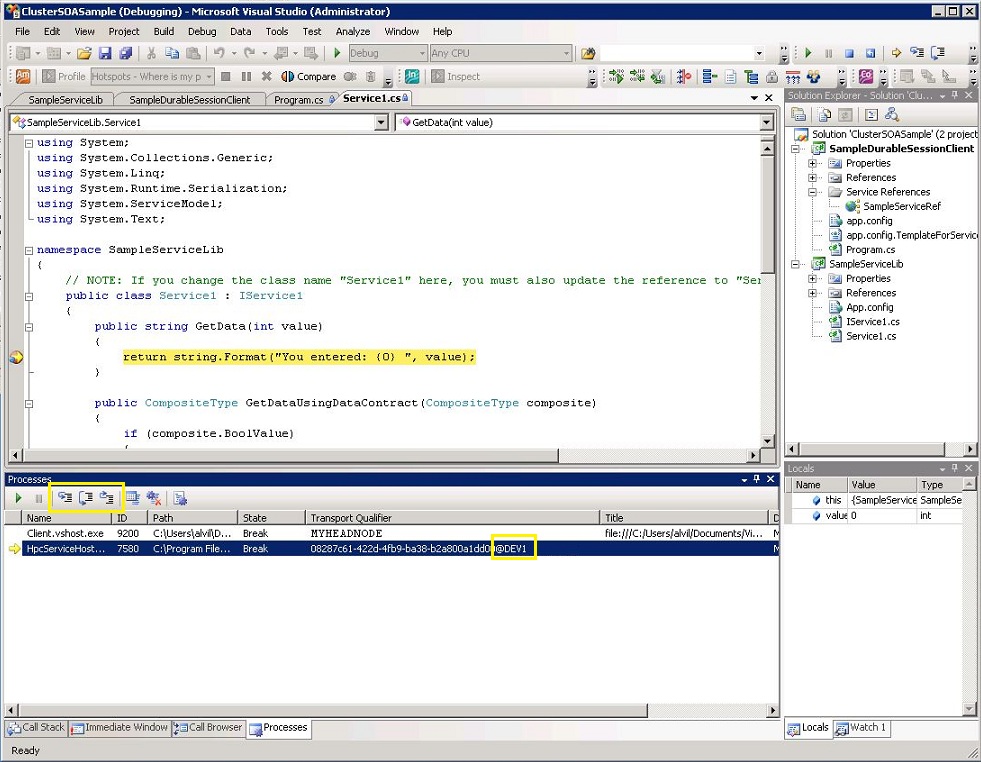Toggle auto-hide pin on the Processes panel

point(757,479)
